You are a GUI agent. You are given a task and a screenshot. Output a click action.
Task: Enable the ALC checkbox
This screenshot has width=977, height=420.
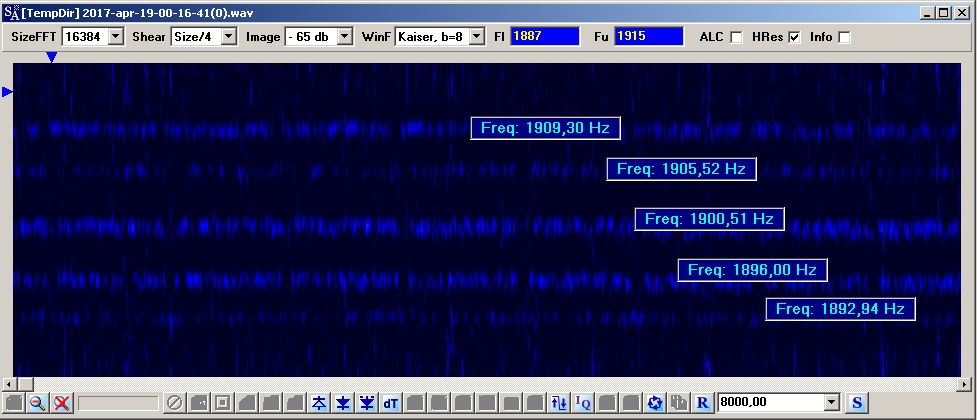(x=736, y=37)
